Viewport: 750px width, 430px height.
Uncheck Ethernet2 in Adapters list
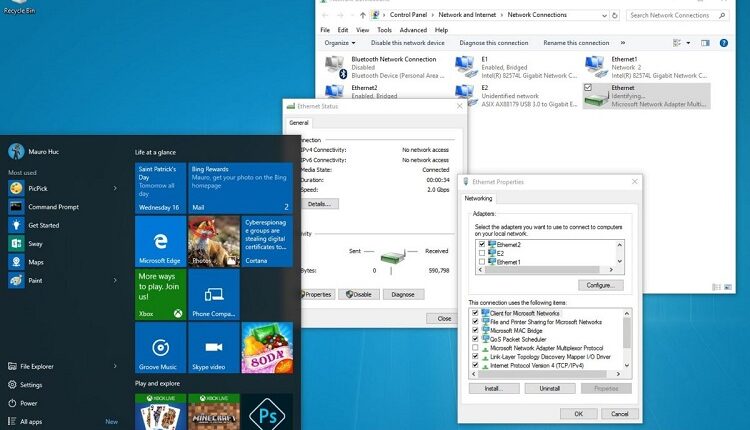(x=482, y=244)
